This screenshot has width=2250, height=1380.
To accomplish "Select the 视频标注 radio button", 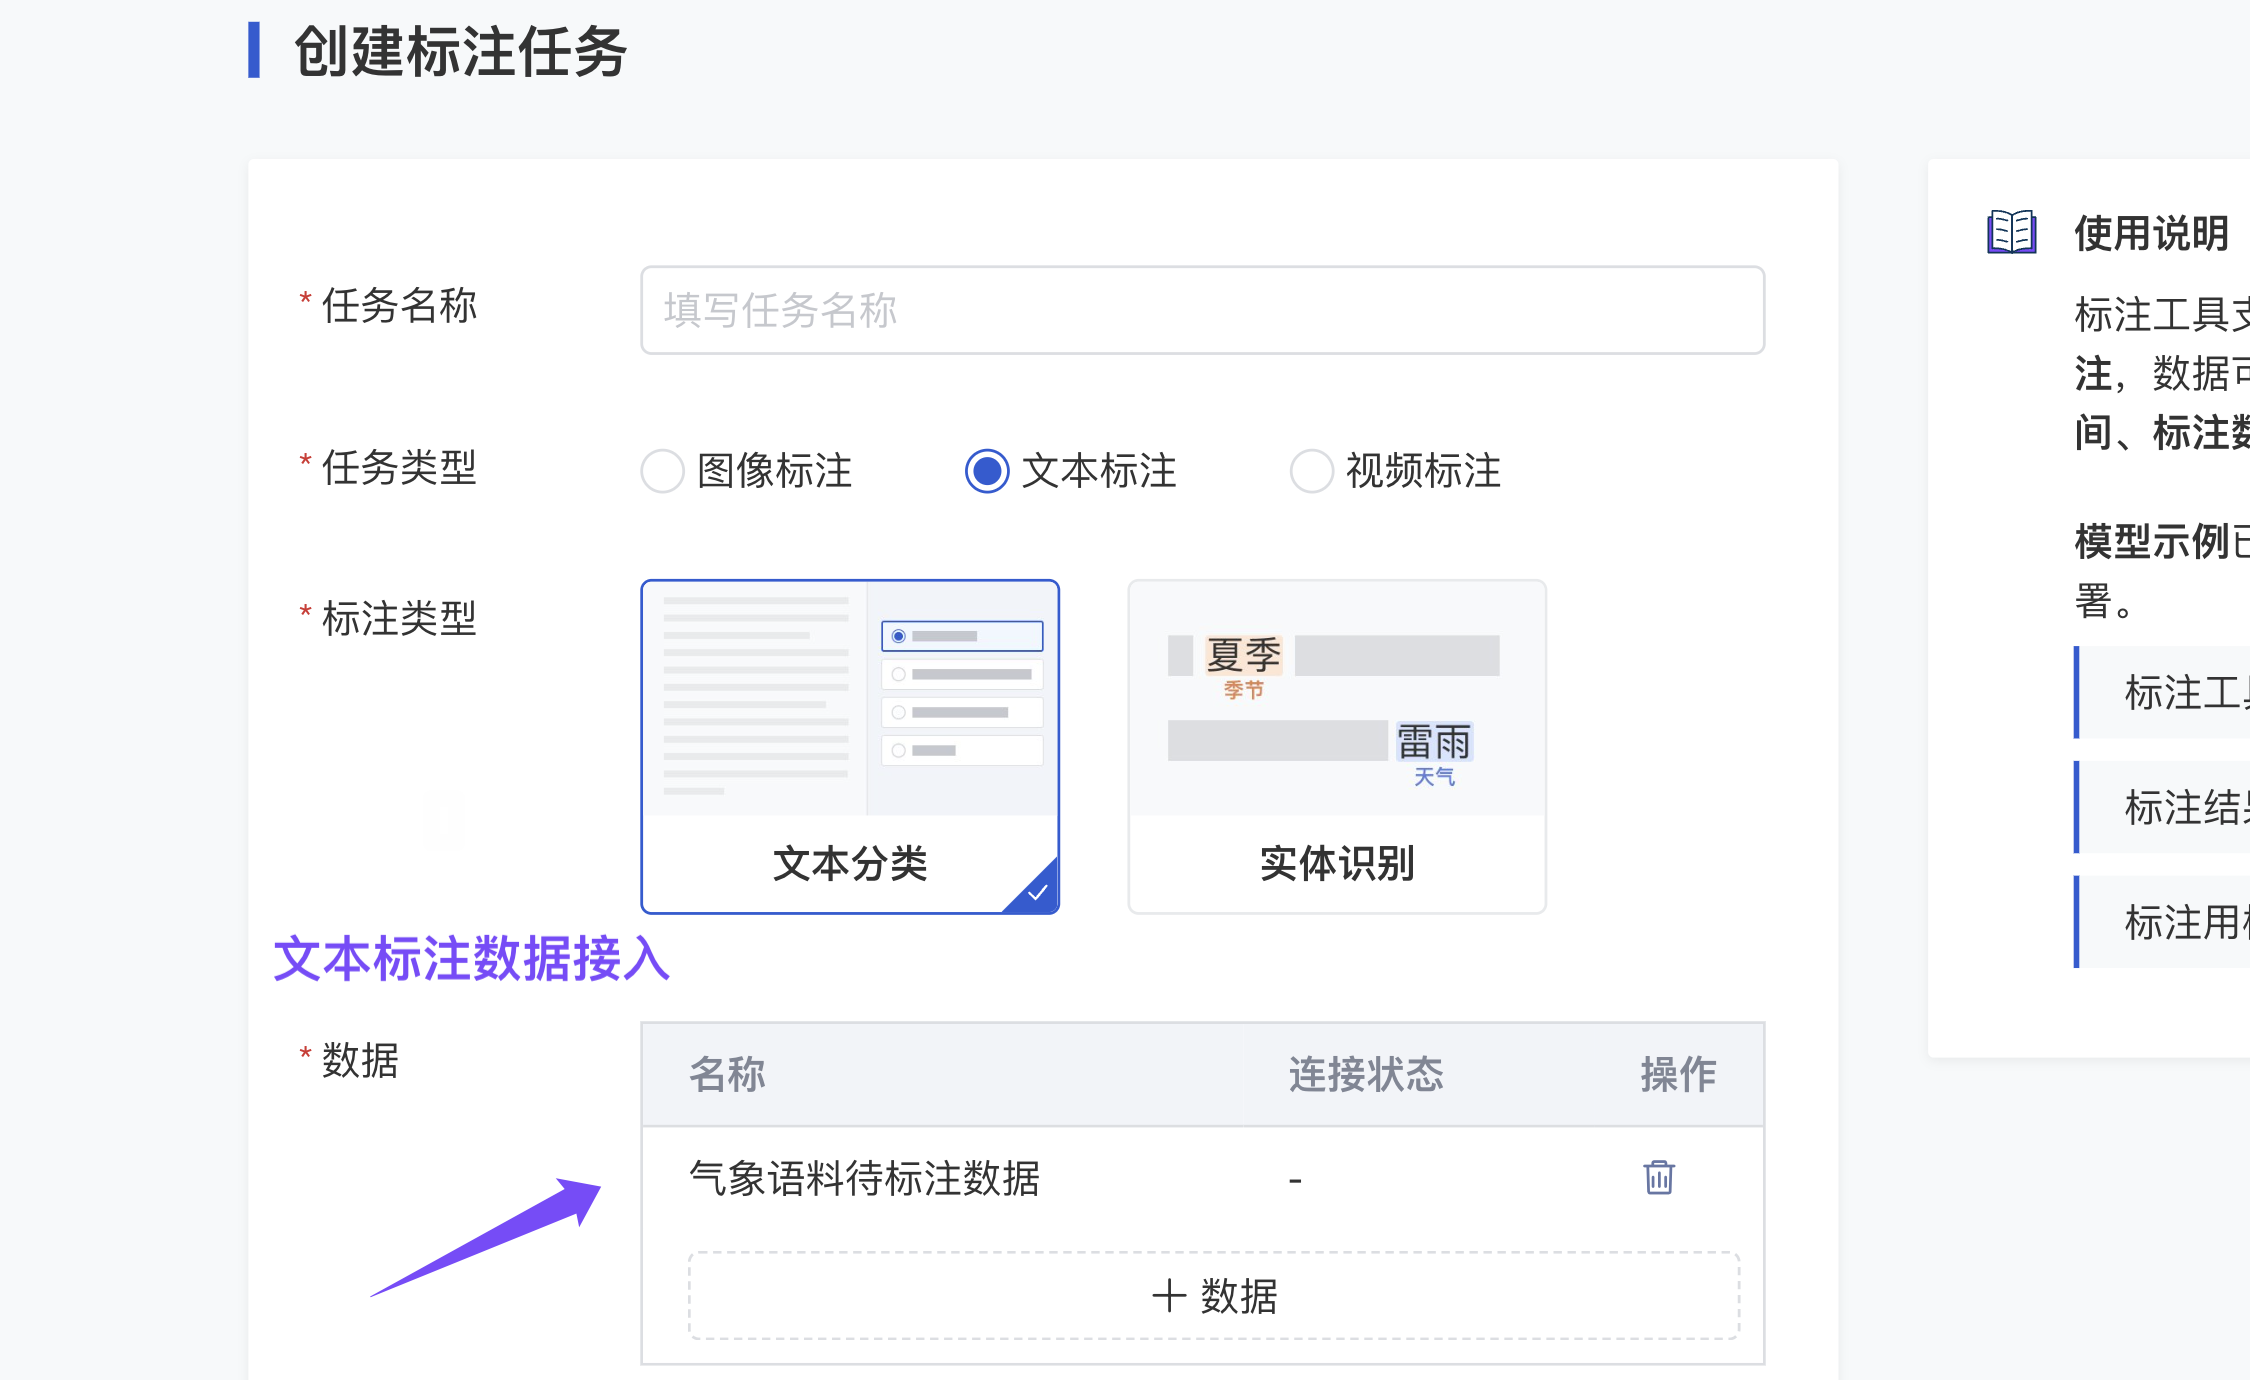I will tap(1311, 471).
